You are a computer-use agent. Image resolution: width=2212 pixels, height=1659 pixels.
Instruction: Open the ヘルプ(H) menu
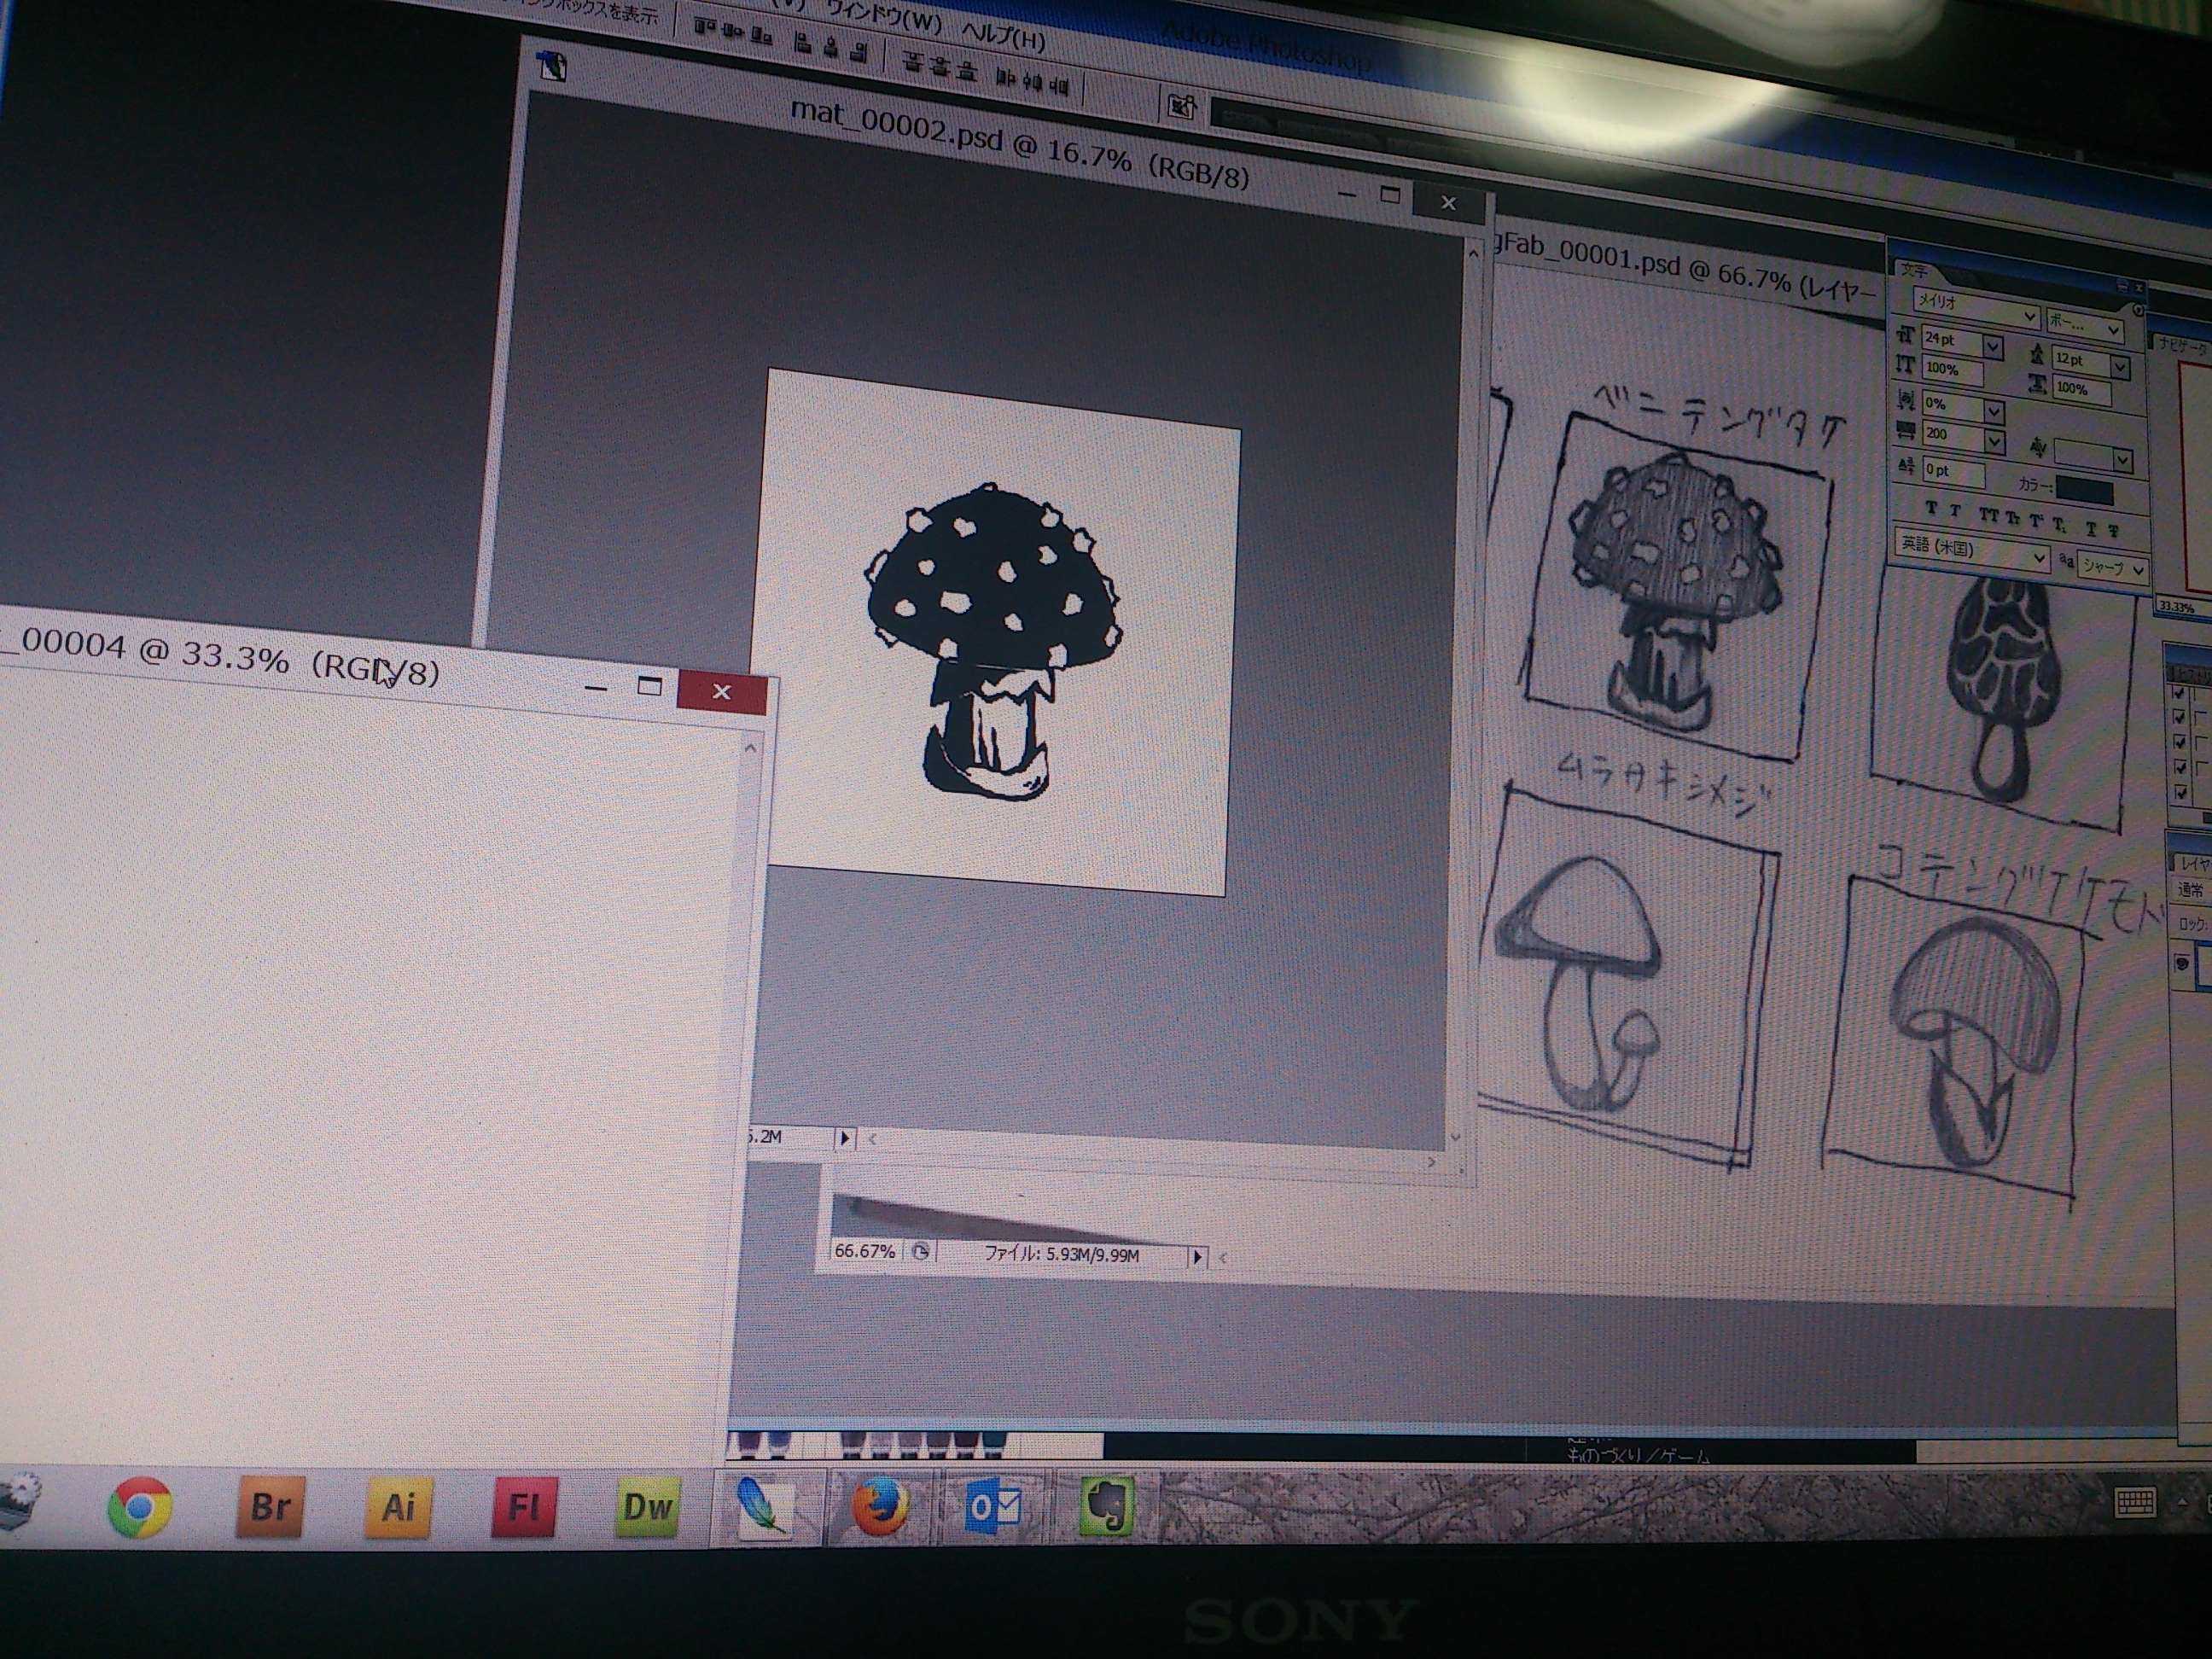pyautogui.click(x=1003, y=36)
